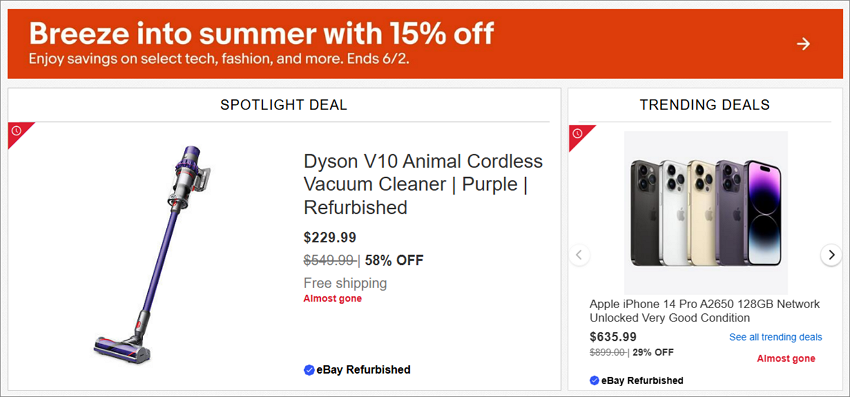Click the trending deals red timer icon

578,133
